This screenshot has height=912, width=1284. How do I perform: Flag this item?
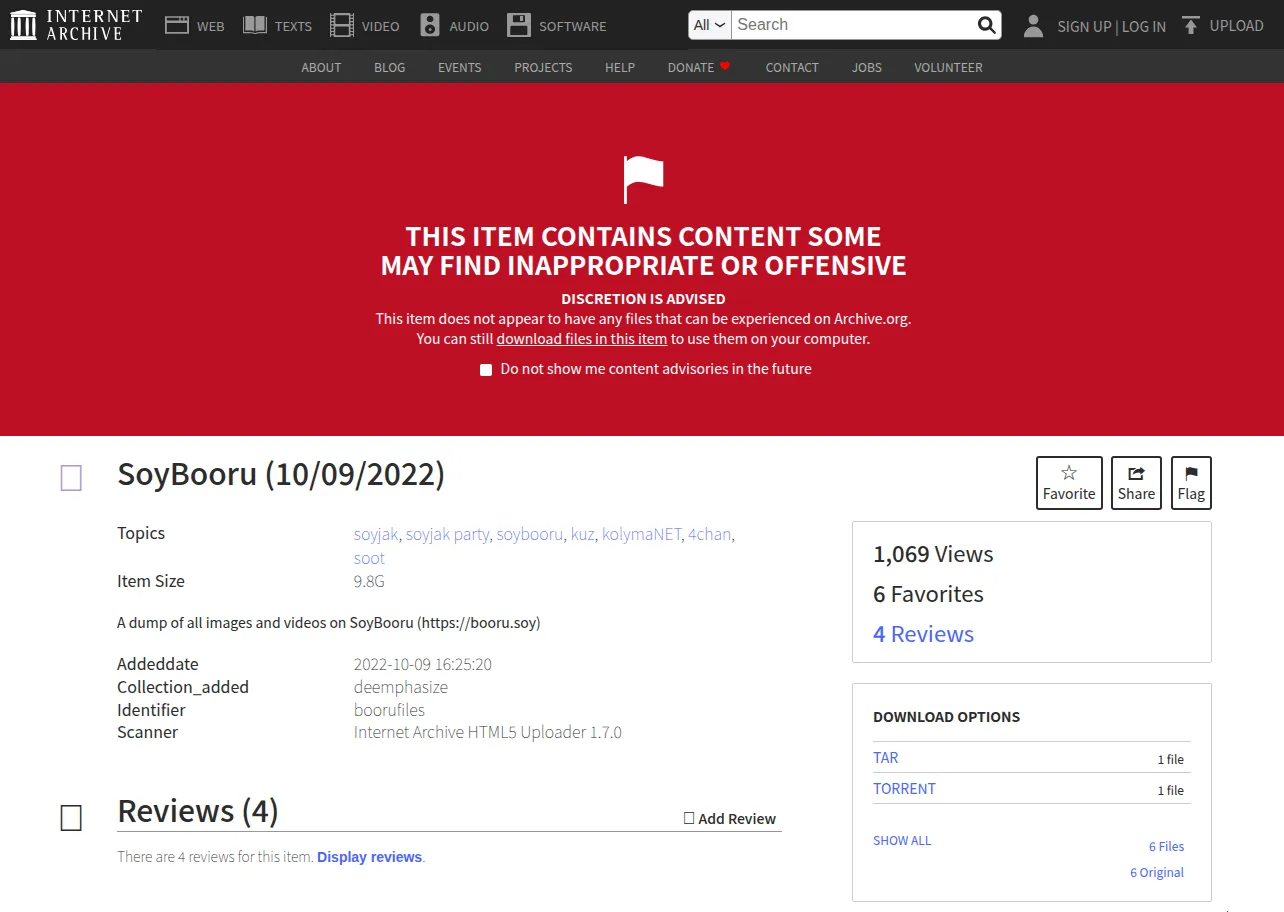pyautogui.click(x=1191, y=483)
